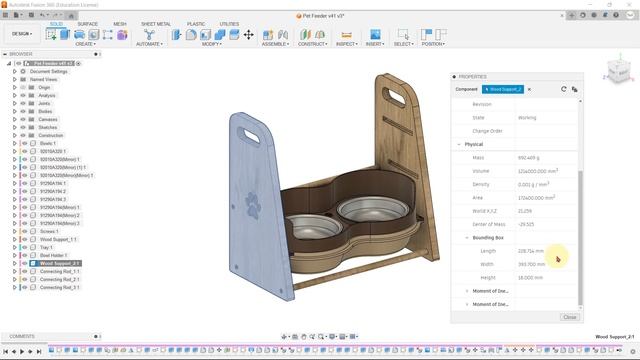Select the Insert image icon
The height and width of the screenshot is (360, 640).
tap(375, 35)
